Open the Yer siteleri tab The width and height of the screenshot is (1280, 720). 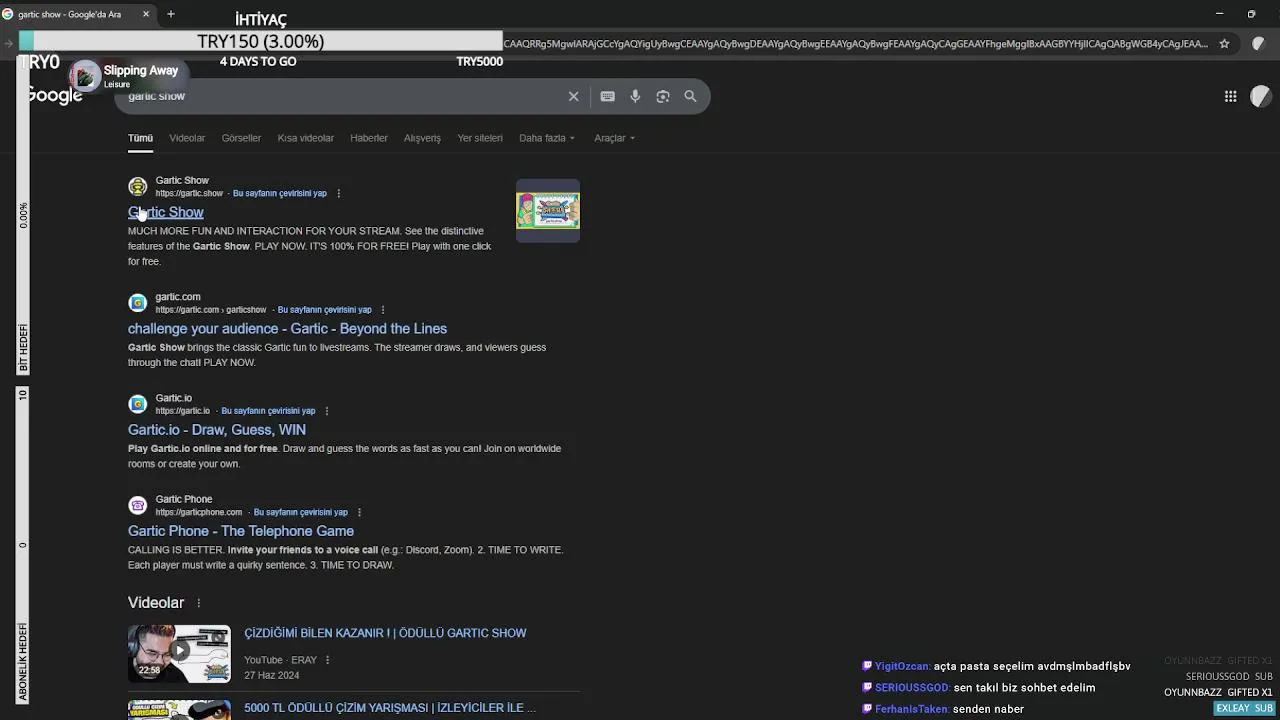coord(480,138)
